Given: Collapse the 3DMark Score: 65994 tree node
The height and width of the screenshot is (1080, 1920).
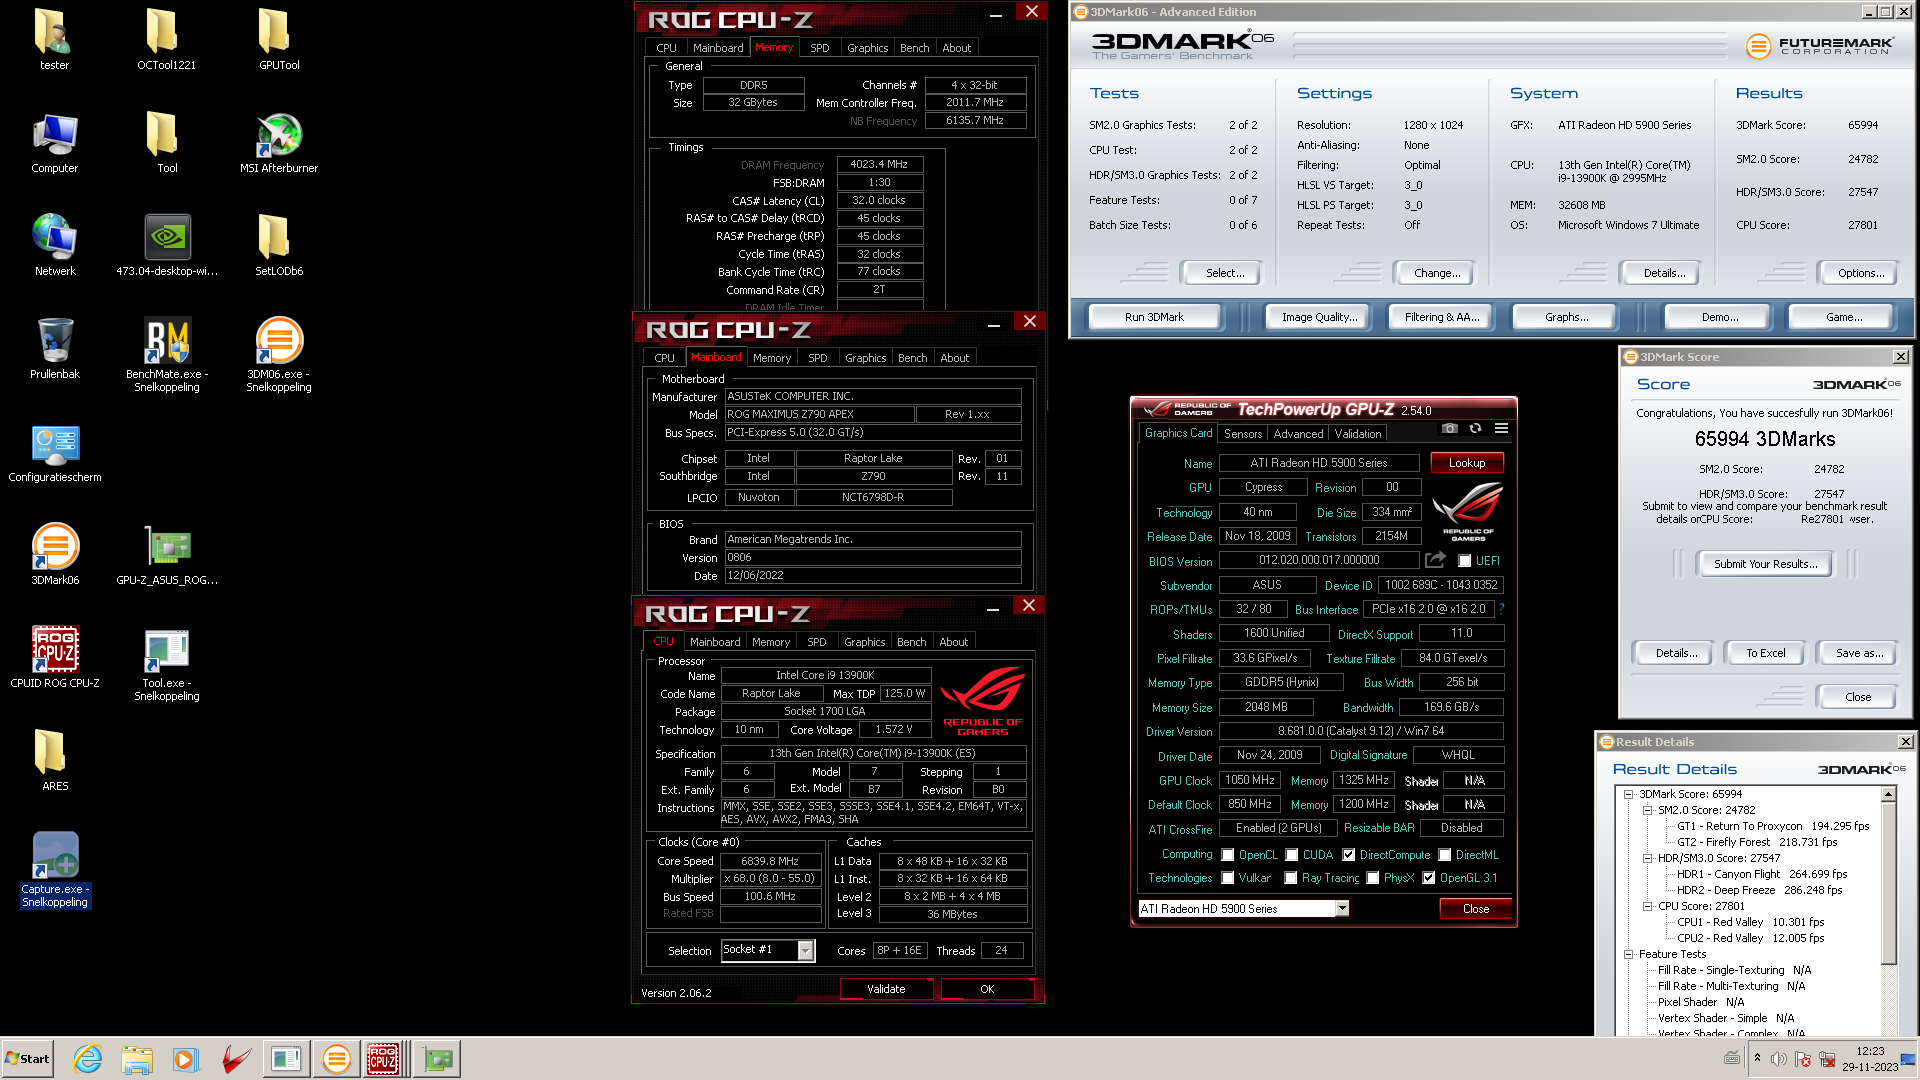Looking at the screenshot, I should point(1628,794).
